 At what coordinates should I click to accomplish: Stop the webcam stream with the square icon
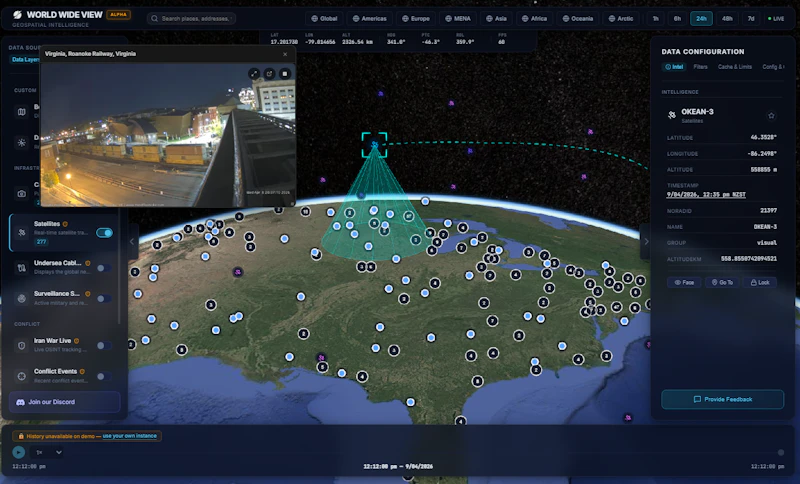[x=285, y=74]
